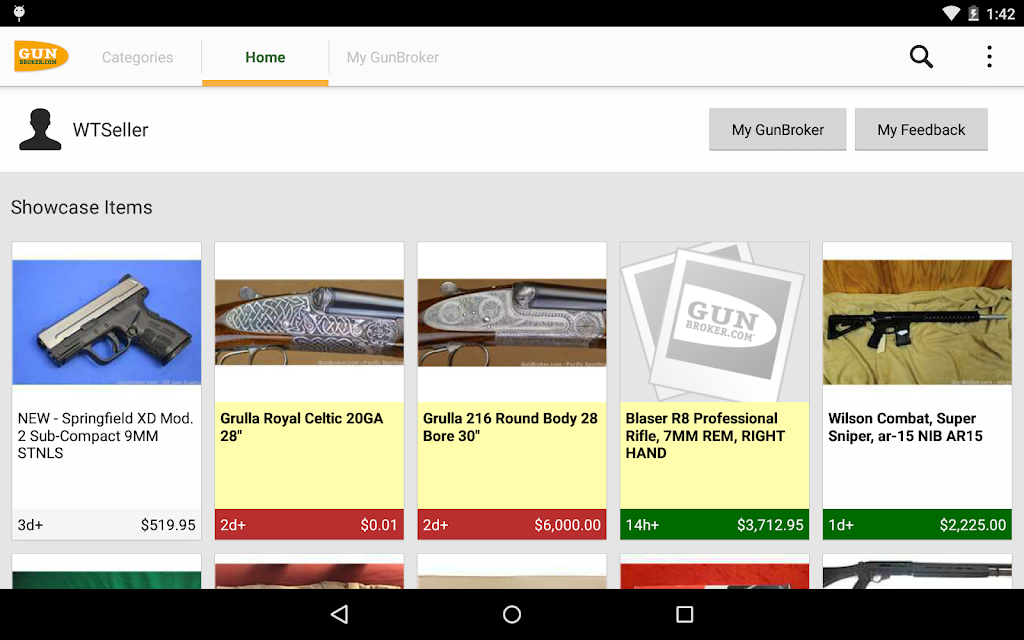Tap the battery status icon

click(973, 13)
